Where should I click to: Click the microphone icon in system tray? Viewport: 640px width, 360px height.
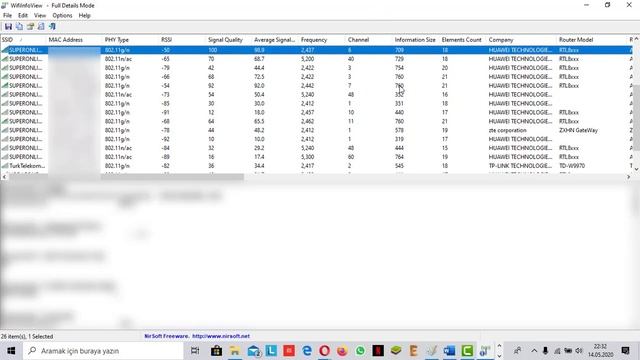(x=545, y=351)
